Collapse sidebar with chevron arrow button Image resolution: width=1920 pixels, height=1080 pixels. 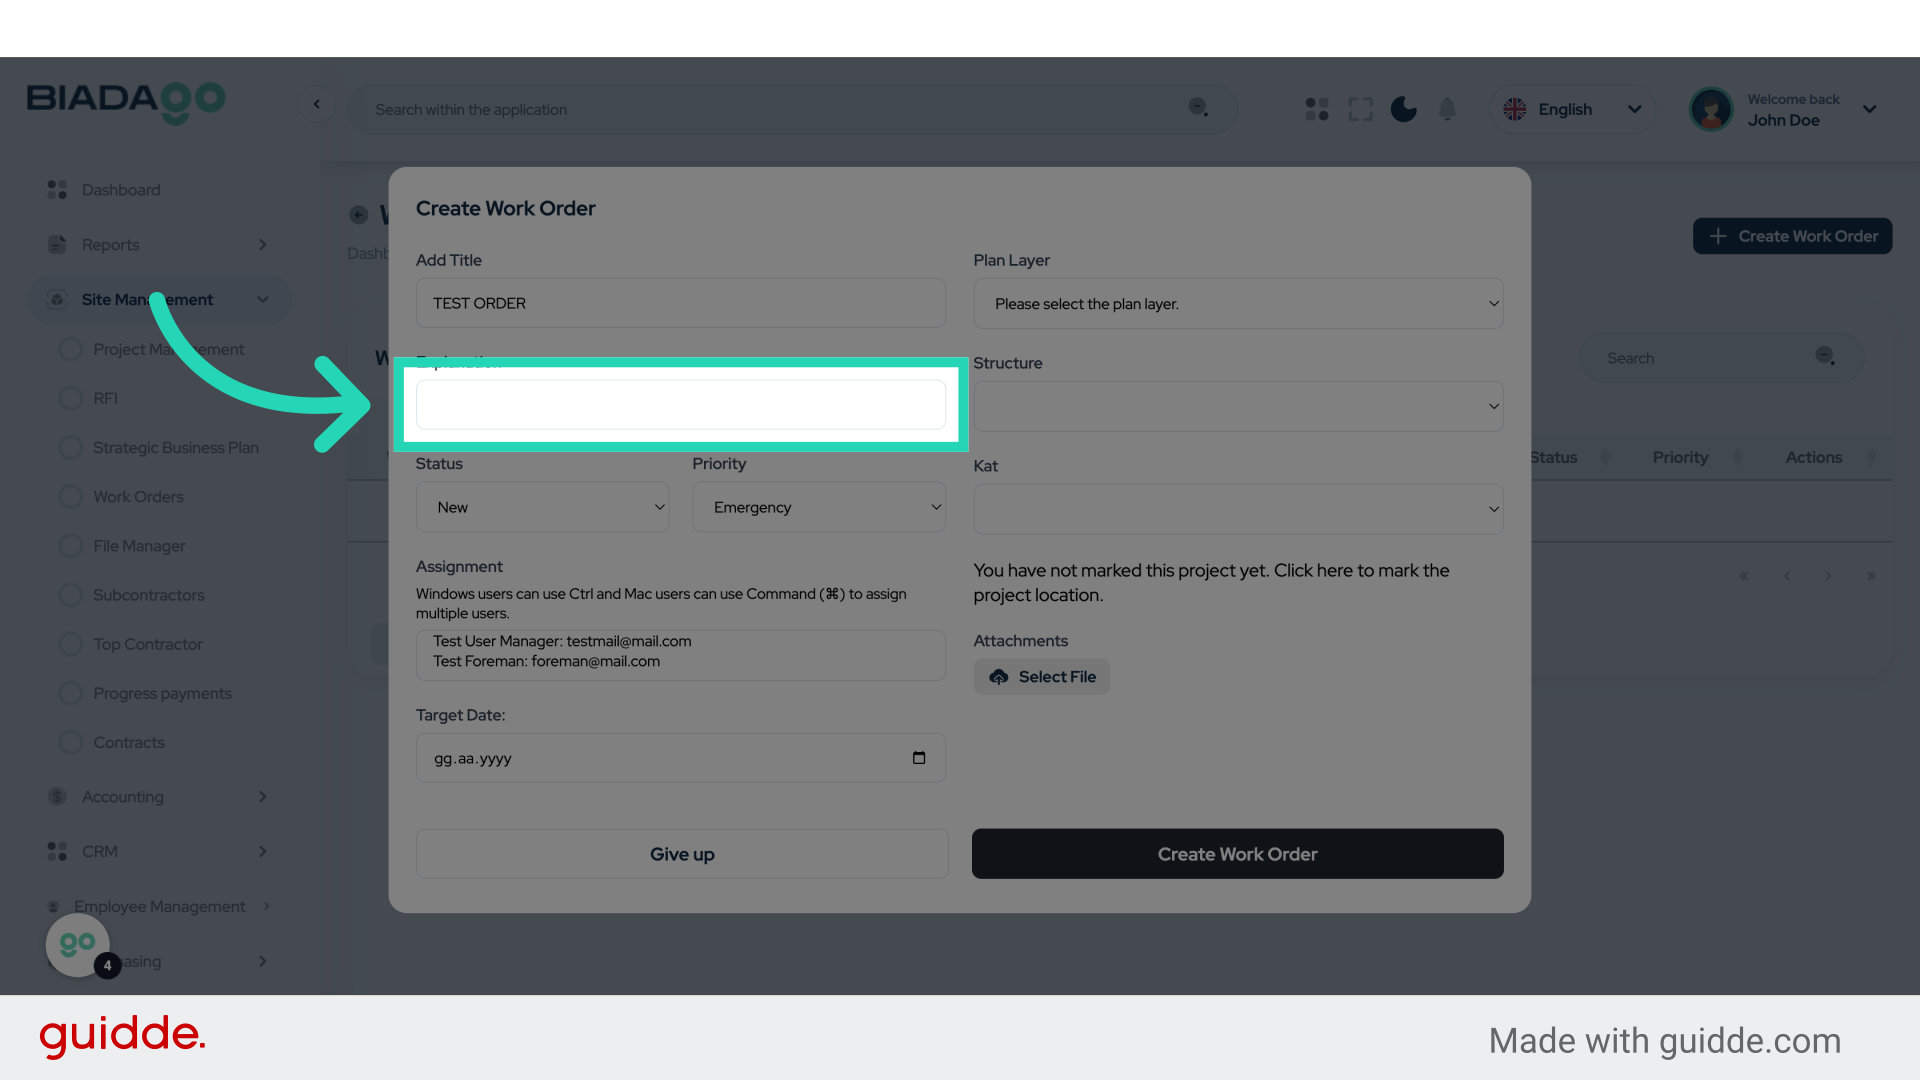coord(317,104)
